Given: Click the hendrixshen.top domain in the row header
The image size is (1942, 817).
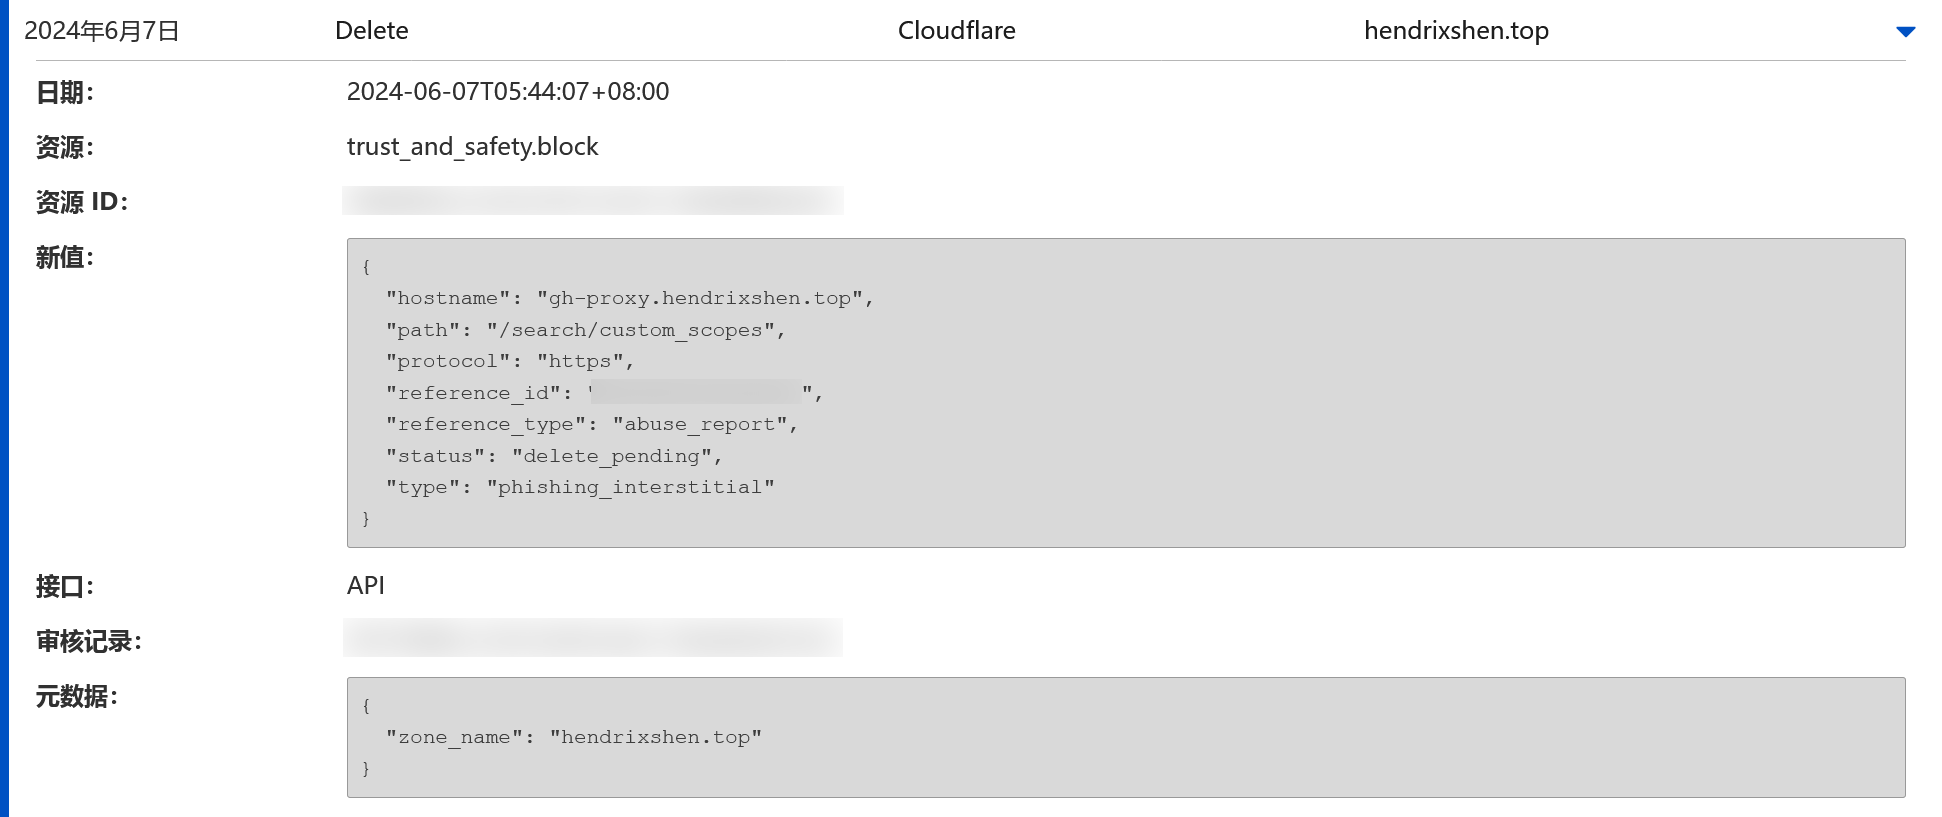Looking at the screenshot, I should (1456, 31).
